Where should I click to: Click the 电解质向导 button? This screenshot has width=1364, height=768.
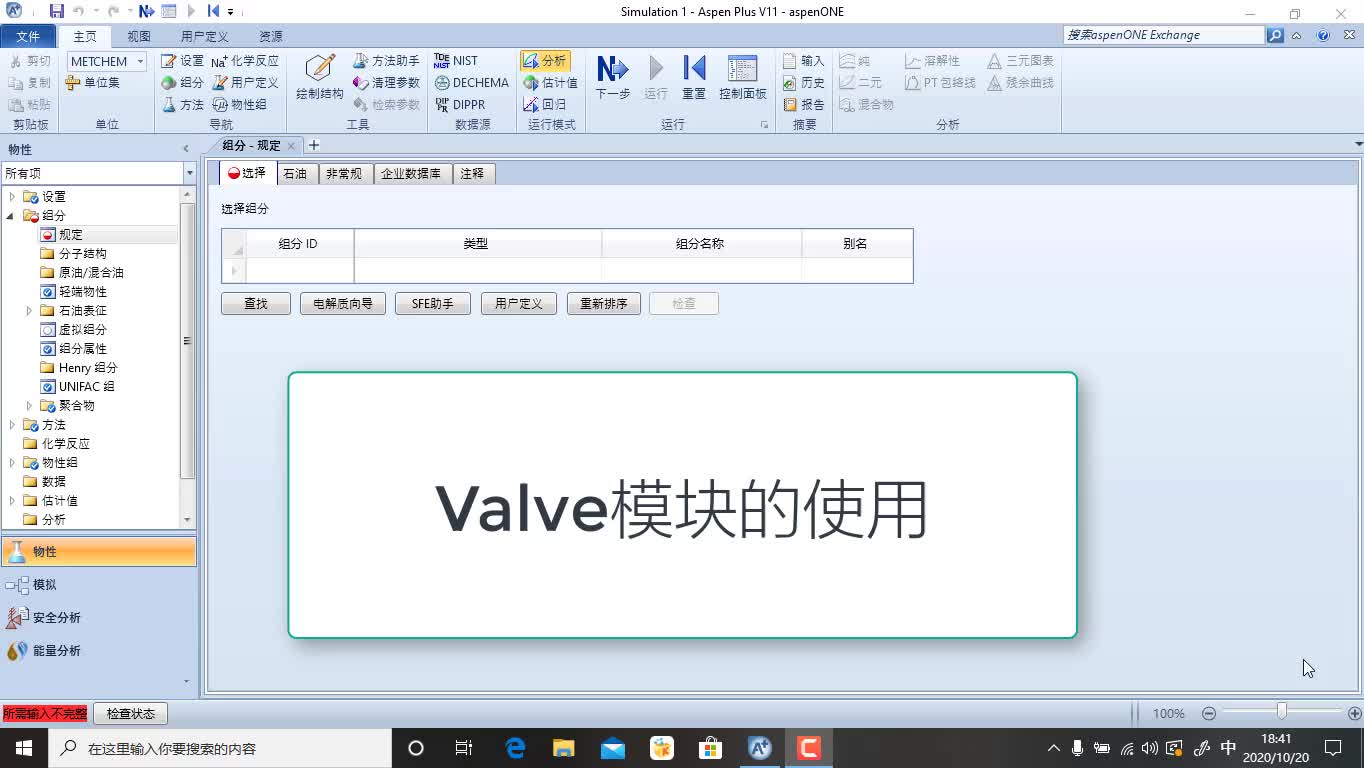pos(342,303)
